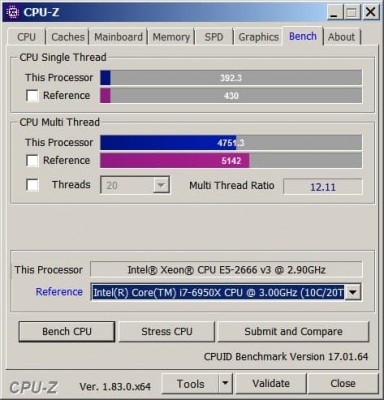384x400 pixels.
Task: Click CPUID Benchmark Version 17.01.64 text
Action: point(286,357)
